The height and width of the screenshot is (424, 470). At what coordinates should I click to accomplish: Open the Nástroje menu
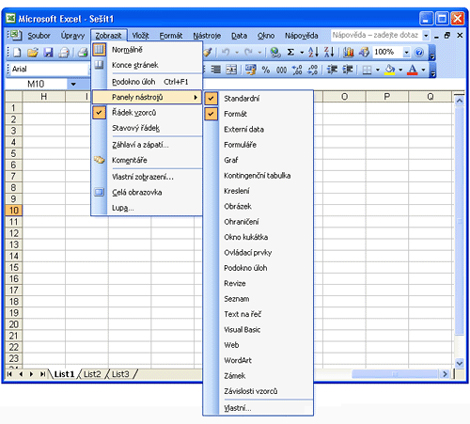[x=207, y=36]
